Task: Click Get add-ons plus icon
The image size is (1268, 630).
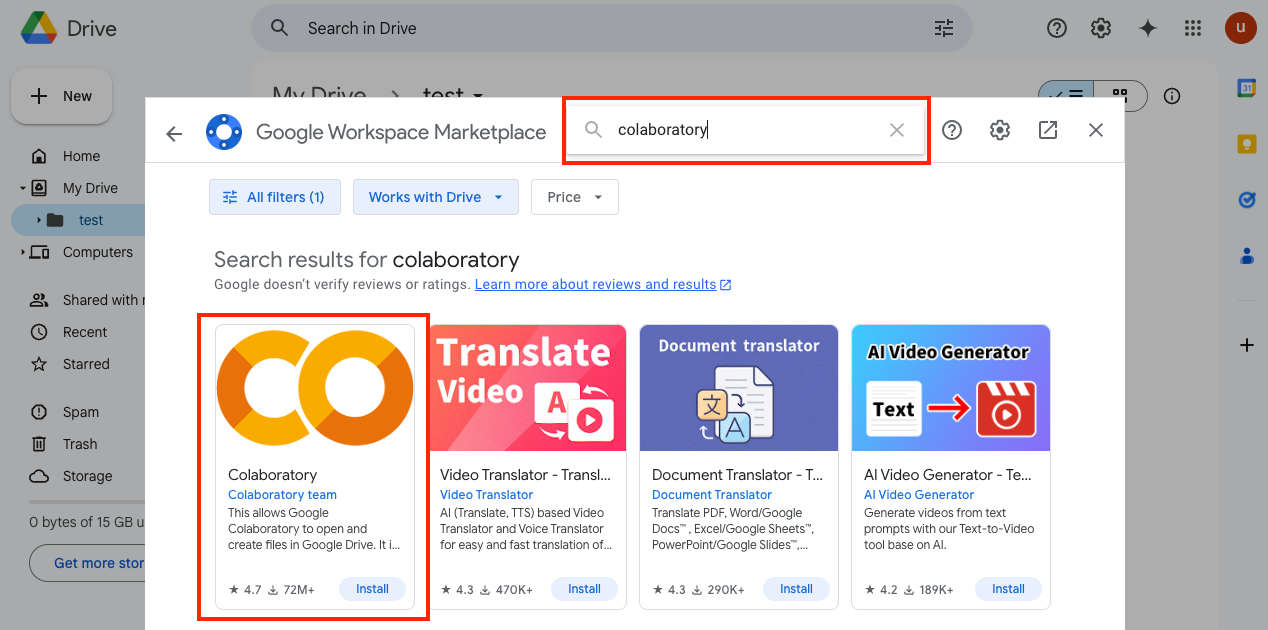Action: tap(1246, 345)
